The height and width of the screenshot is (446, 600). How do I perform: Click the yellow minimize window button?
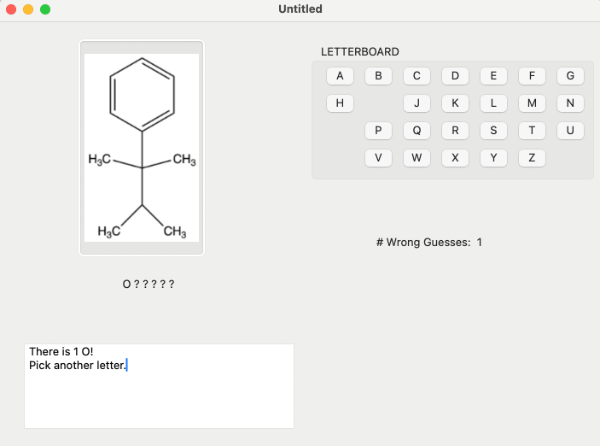[28, 9]
